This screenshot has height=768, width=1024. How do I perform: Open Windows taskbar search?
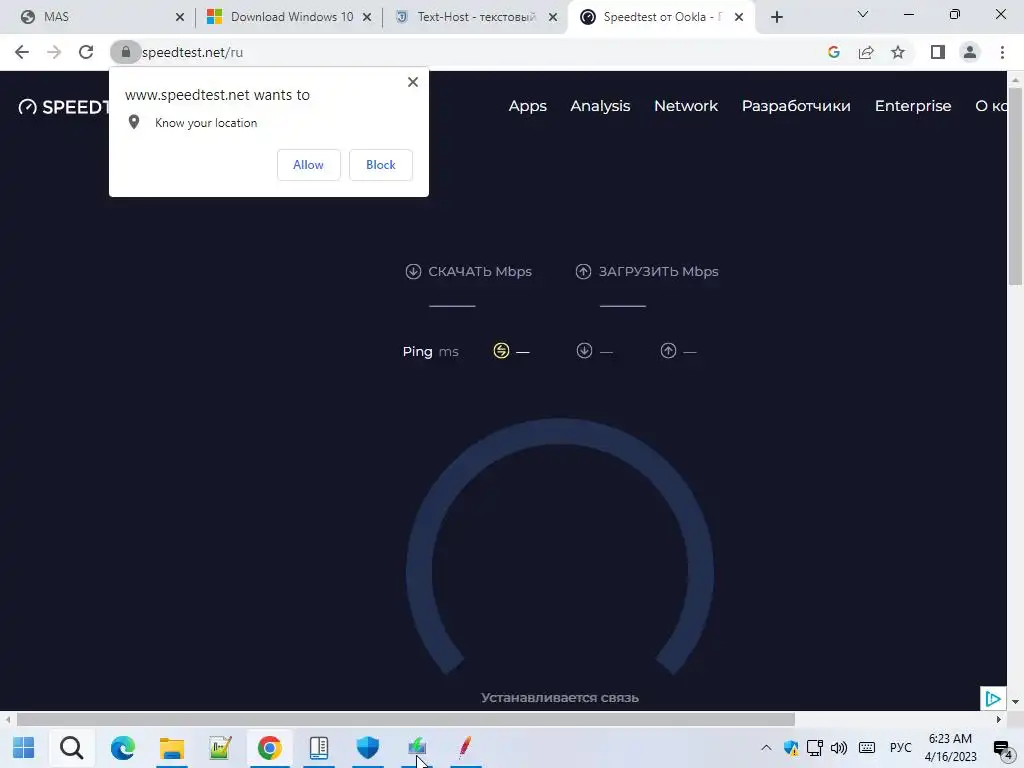pos(72,747)
